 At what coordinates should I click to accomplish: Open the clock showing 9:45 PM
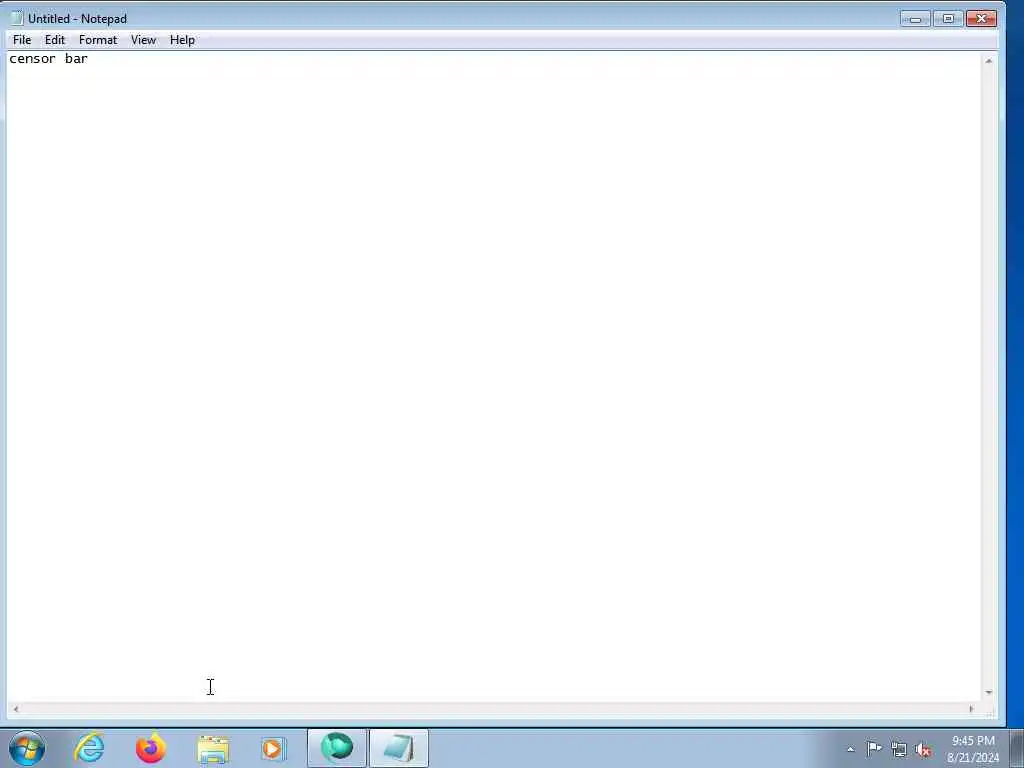(x=973, y=749)
